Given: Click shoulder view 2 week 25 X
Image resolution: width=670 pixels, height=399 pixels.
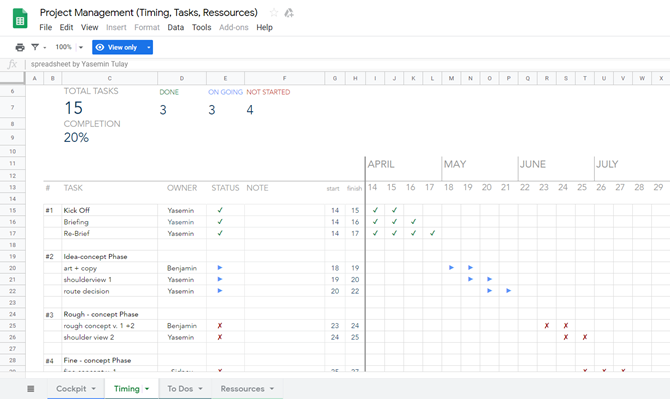Looking at the screenshot, I should pos(585,337).
